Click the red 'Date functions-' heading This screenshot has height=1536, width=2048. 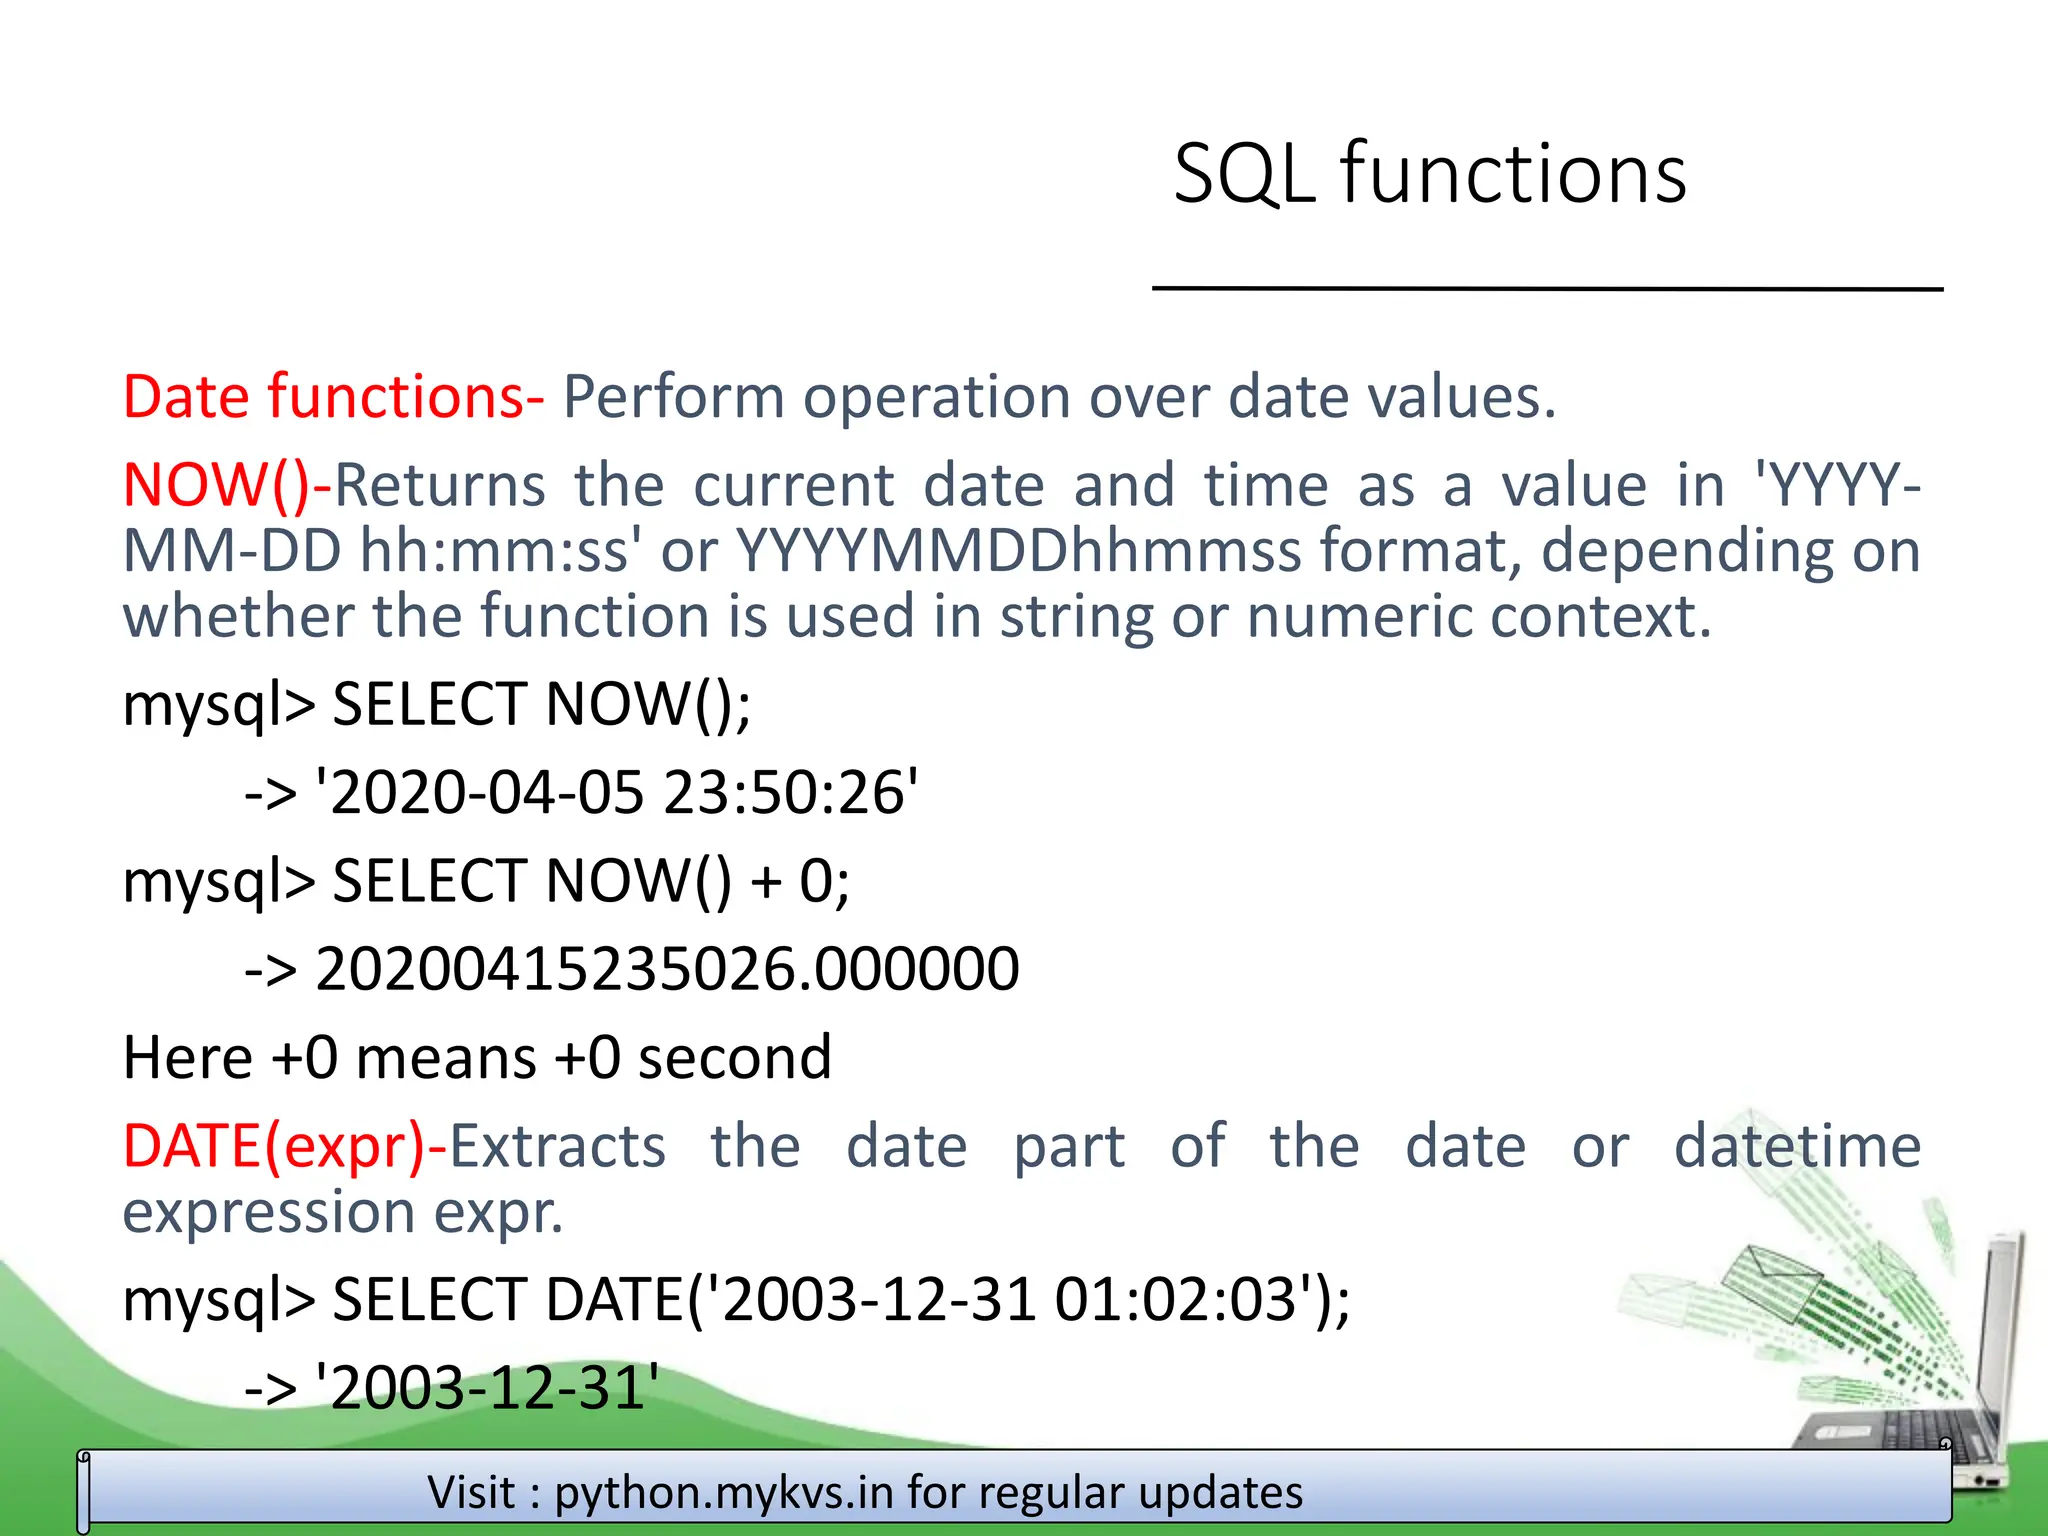coord(333,396)
